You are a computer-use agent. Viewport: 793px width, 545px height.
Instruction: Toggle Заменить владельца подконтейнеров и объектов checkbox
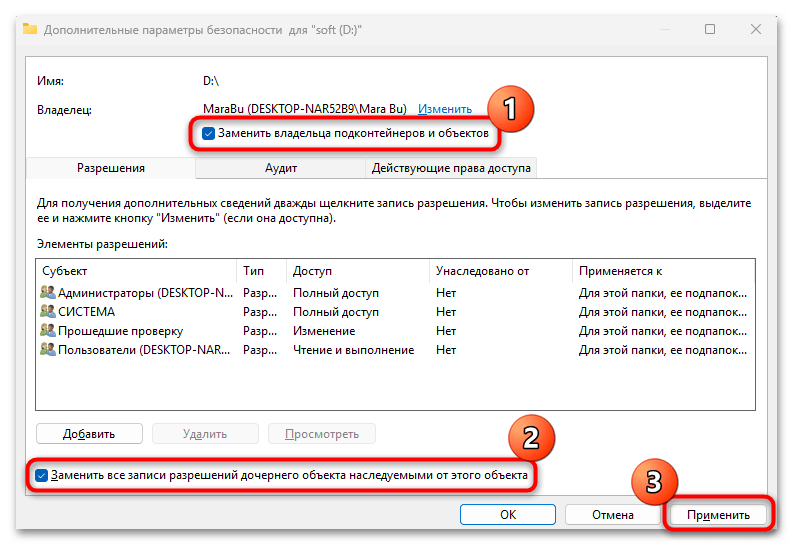tap(208, 133)
